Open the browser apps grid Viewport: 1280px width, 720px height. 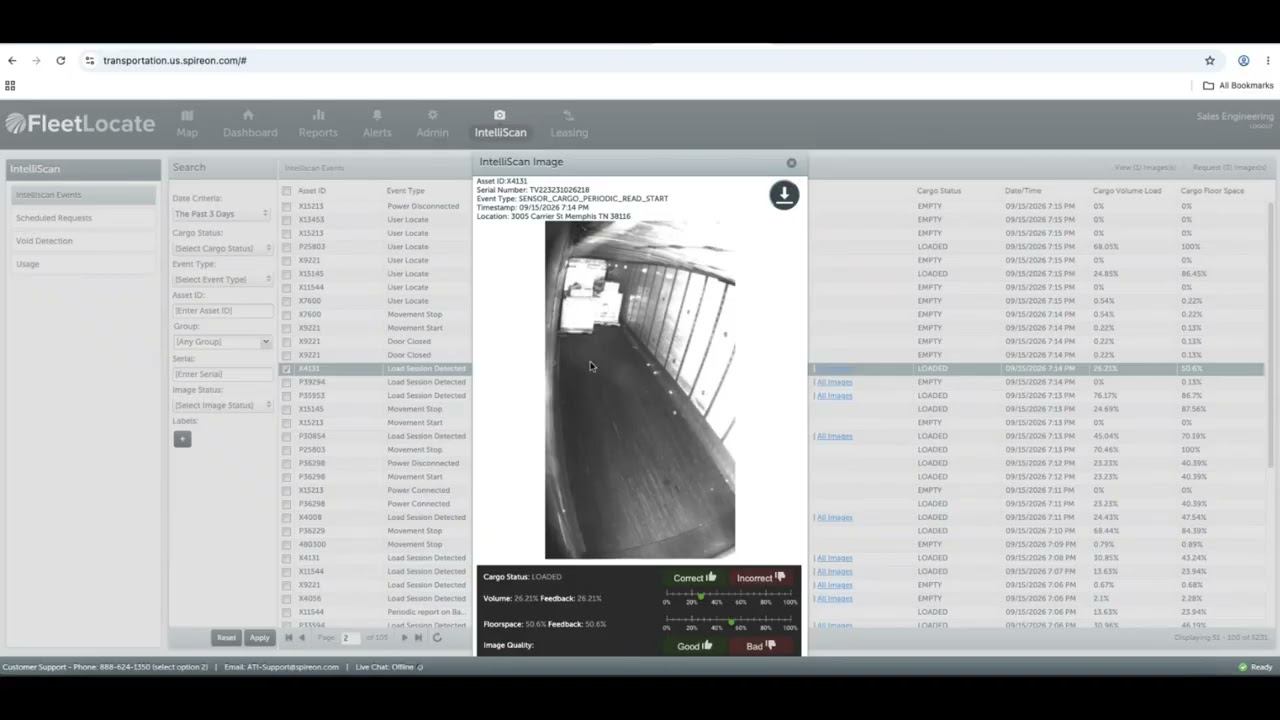click(10, 86)
